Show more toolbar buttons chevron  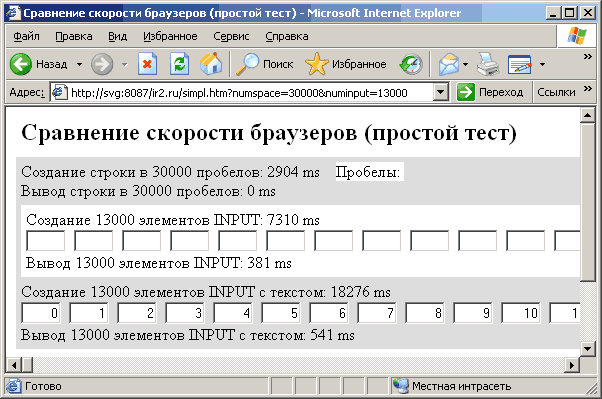[587, 57]
